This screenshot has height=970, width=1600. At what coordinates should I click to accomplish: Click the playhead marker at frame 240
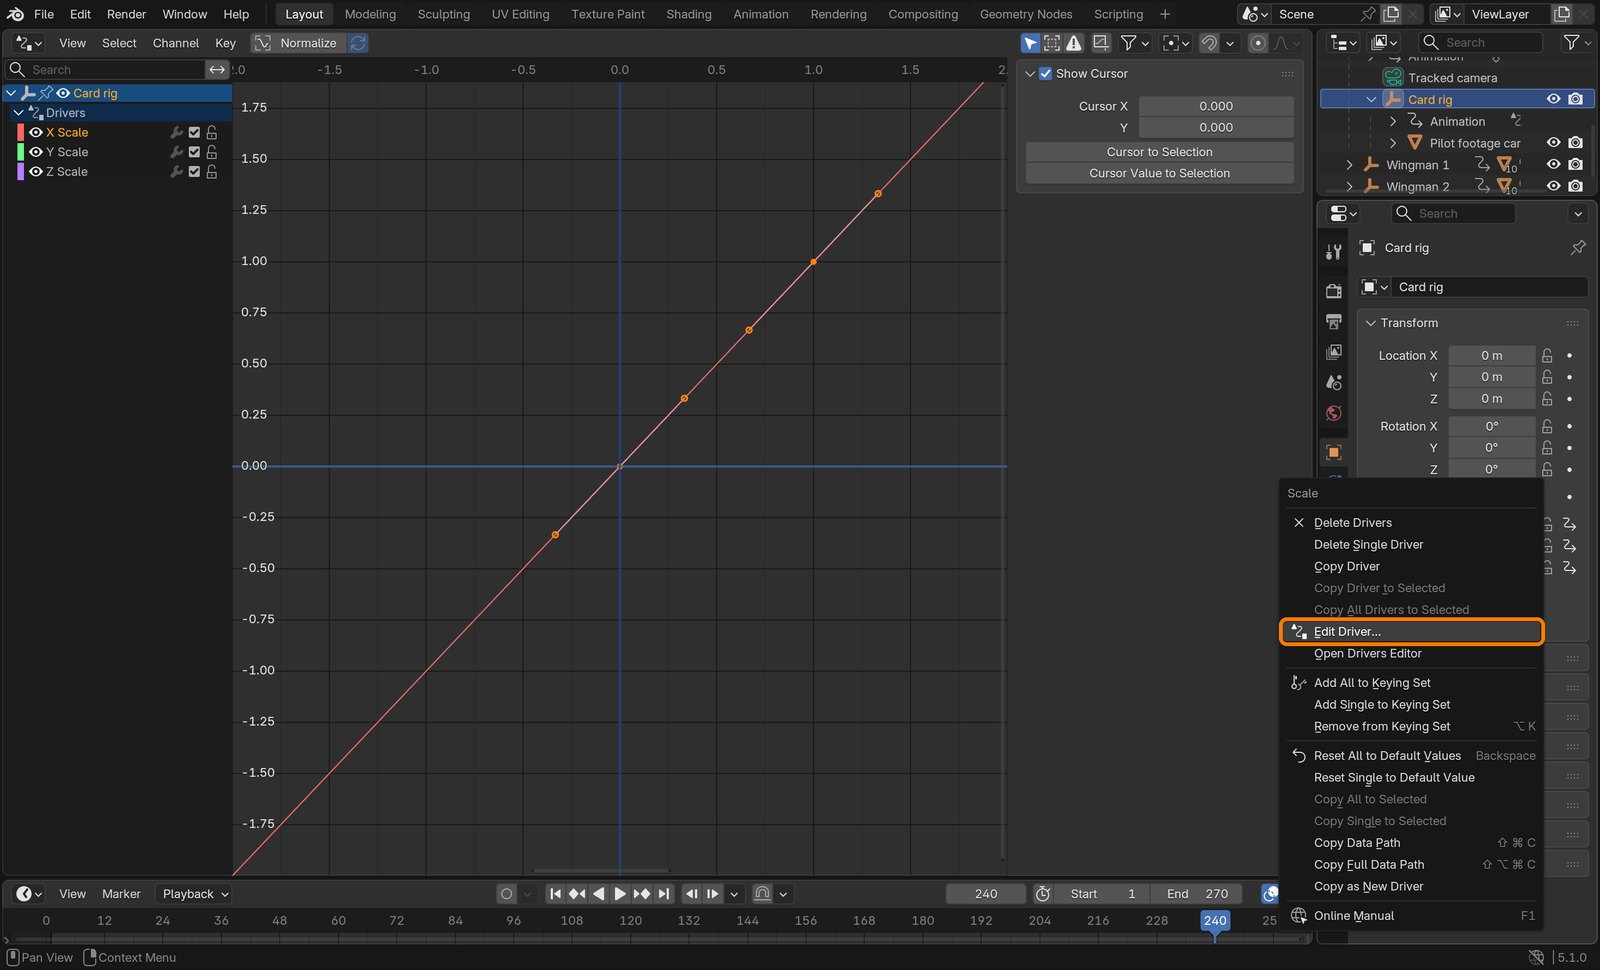(x=1215, y=921)
